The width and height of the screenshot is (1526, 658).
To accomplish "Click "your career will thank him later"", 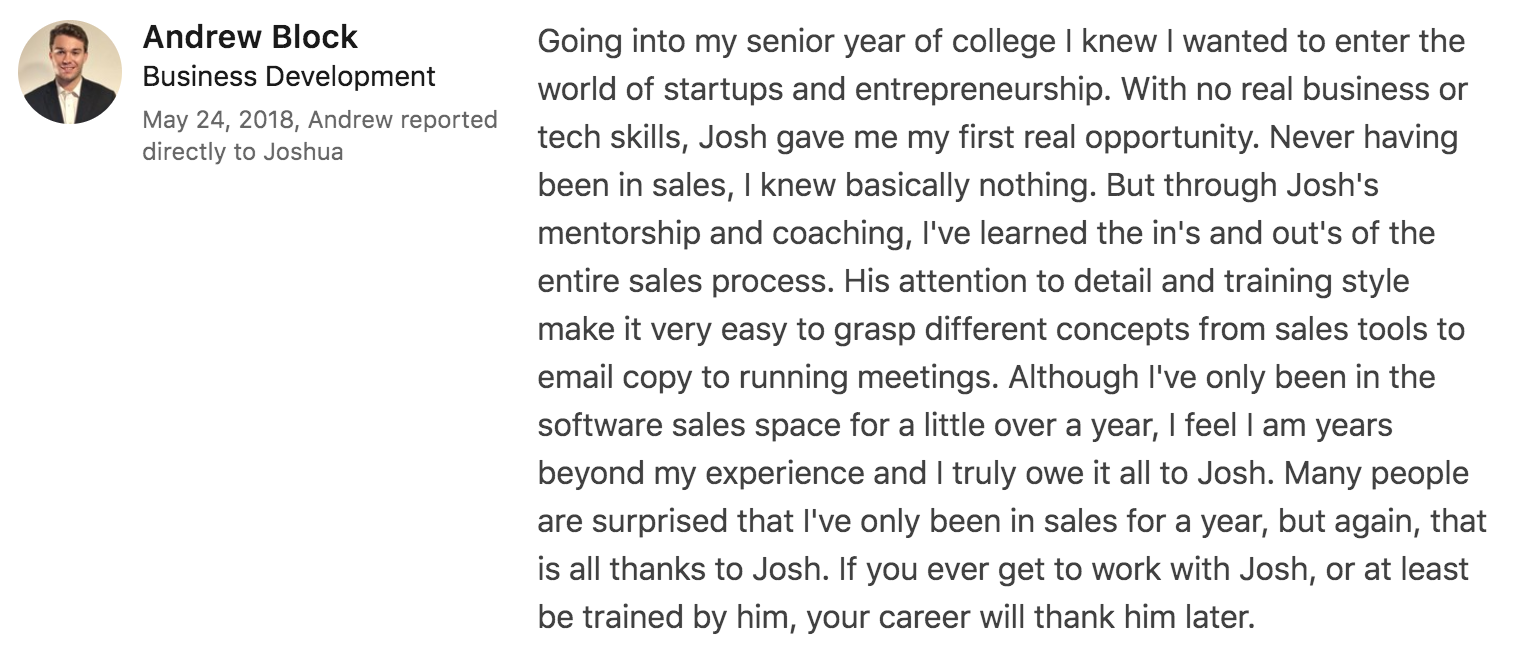I will (1029, 618).
